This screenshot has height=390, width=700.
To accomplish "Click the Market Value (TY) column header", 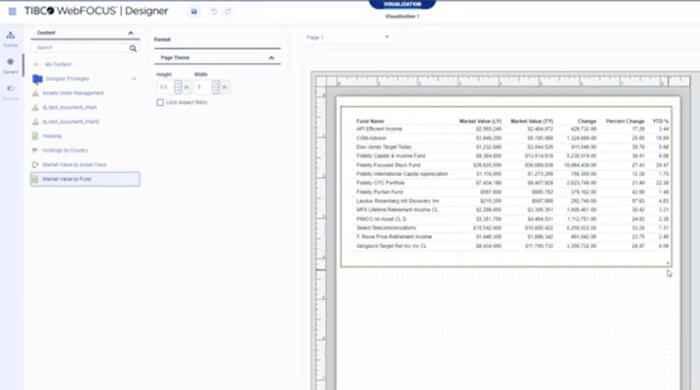I will coord(532,121).
